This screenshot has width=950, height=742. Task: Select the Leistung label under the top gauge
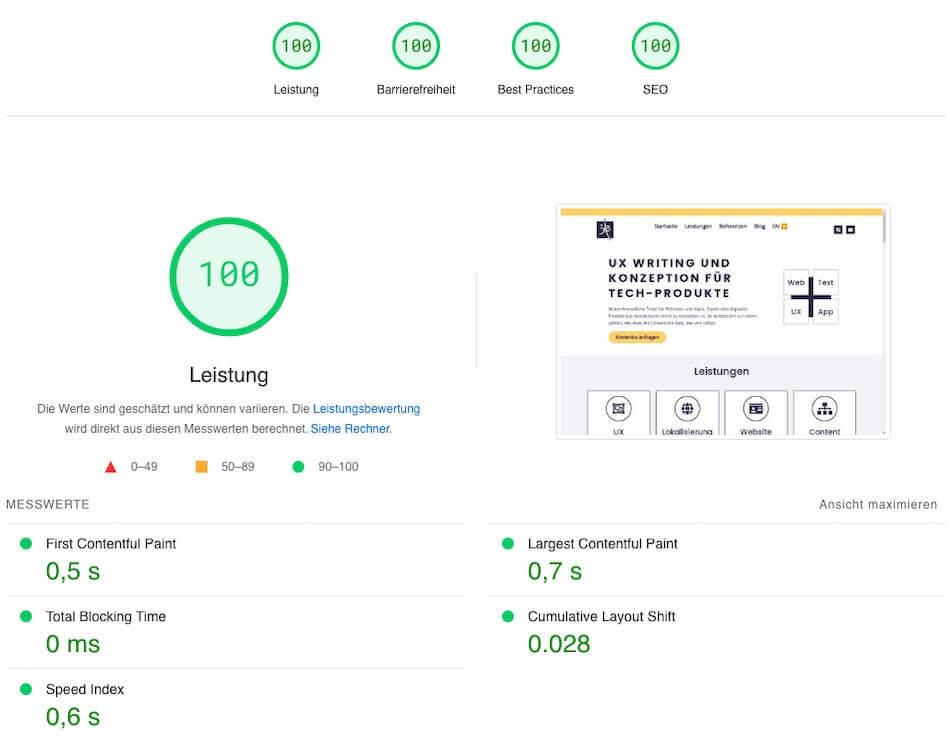coord(296,90)
